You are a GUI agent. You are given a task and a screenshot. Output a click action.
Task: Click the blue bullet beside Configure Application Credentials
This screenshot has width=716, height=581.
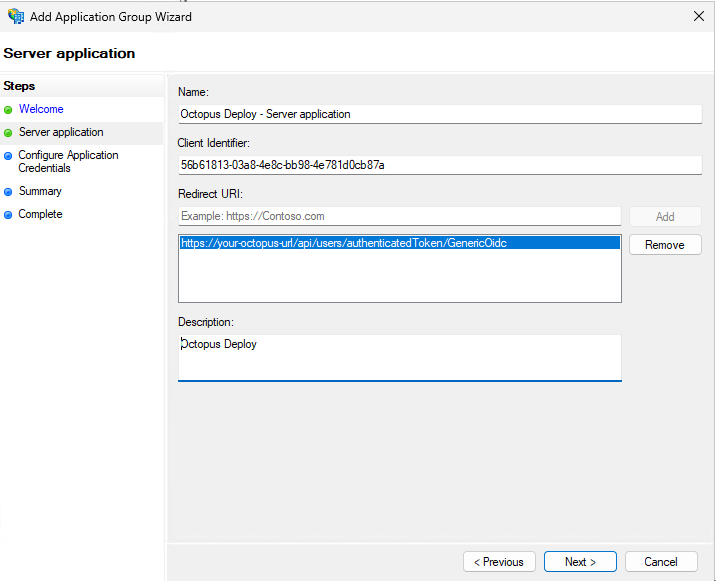coord(8,156)
